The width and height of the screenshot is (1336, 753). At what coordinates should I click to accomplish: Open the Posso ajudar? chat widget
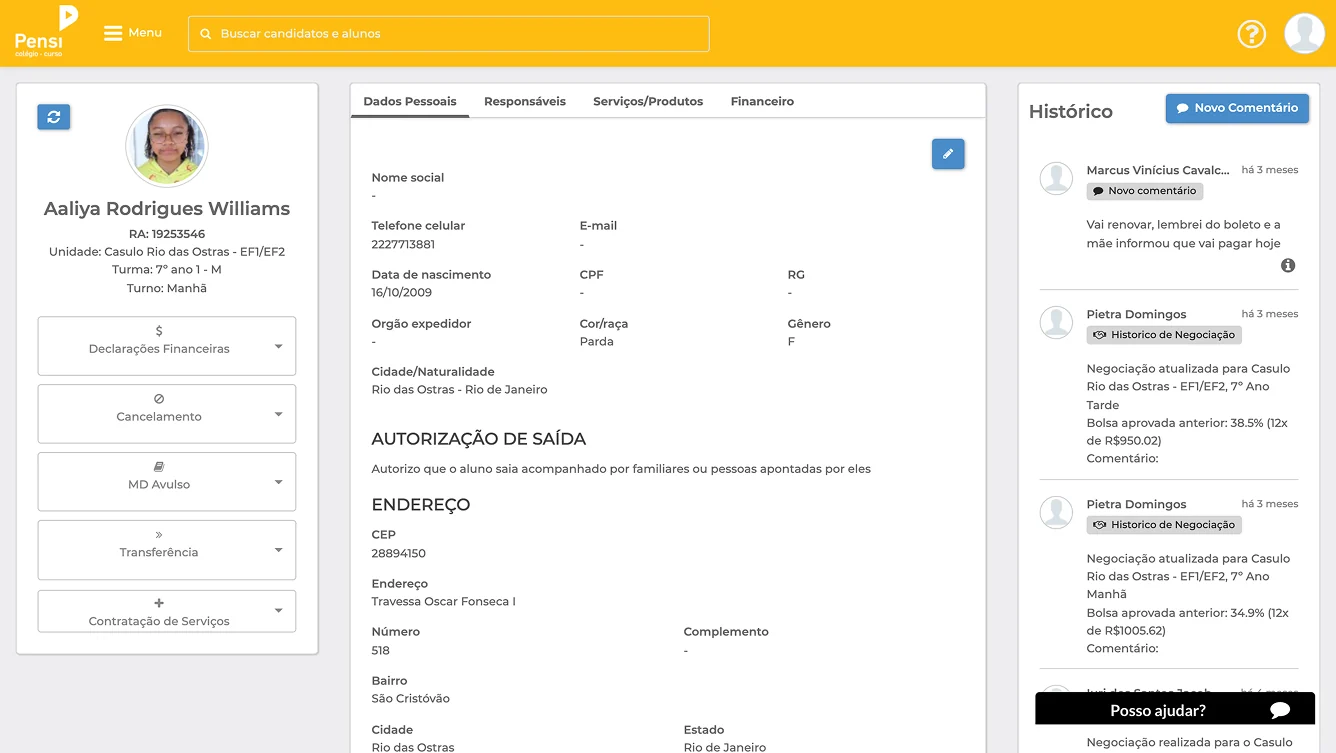(x=1175, y=710)
